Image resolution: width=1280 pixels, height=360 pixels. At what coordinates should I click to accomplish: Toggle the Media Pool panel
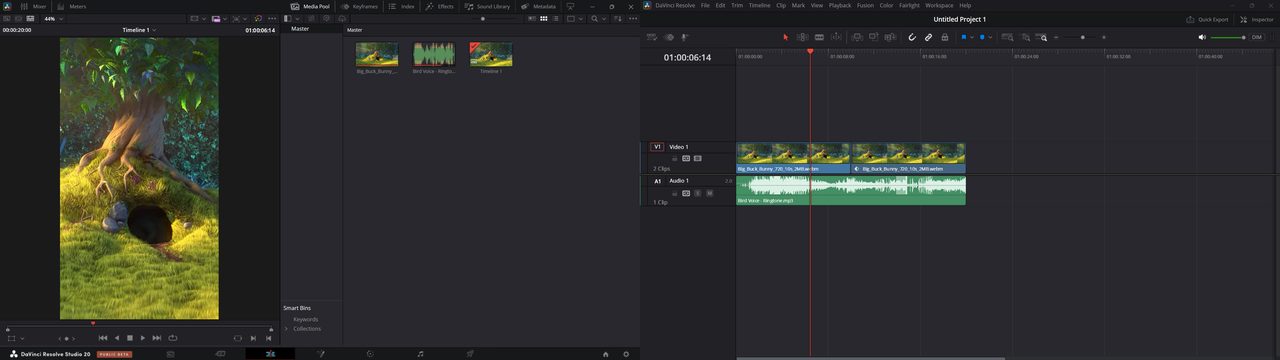tap(309, 6)
